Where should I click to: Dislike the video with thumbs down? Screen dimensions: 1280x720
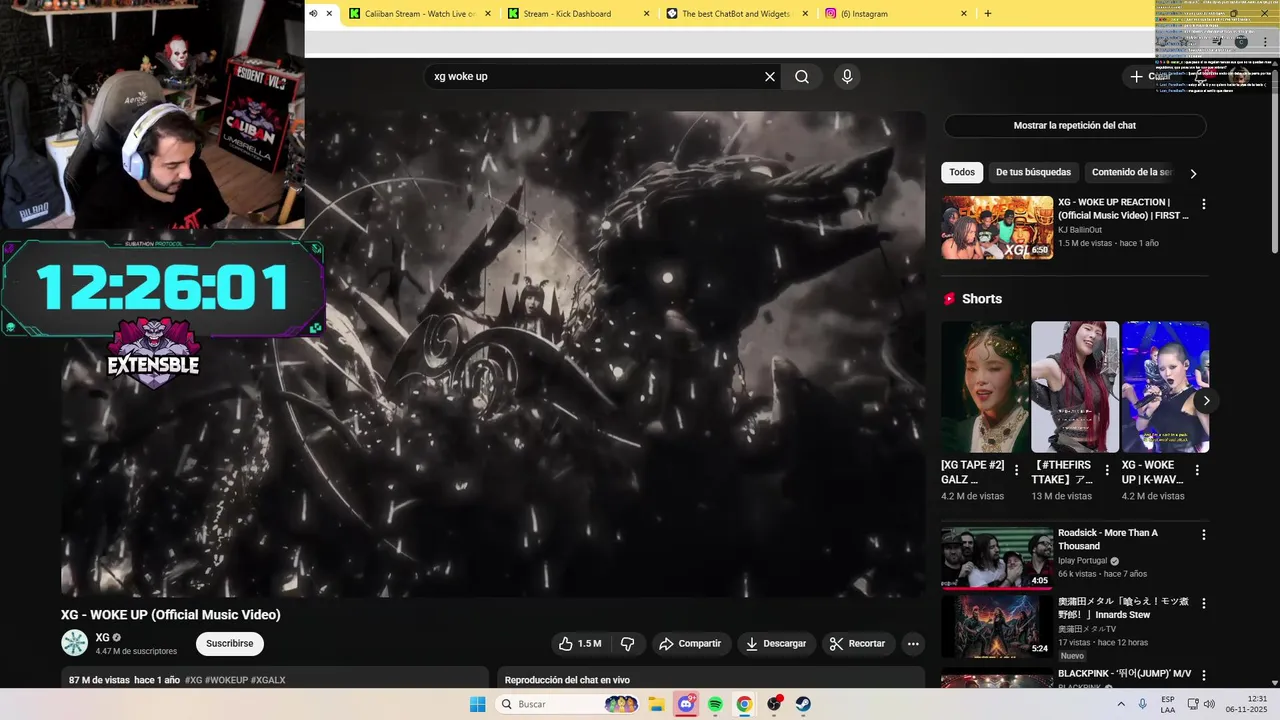[x=628, y=644]
